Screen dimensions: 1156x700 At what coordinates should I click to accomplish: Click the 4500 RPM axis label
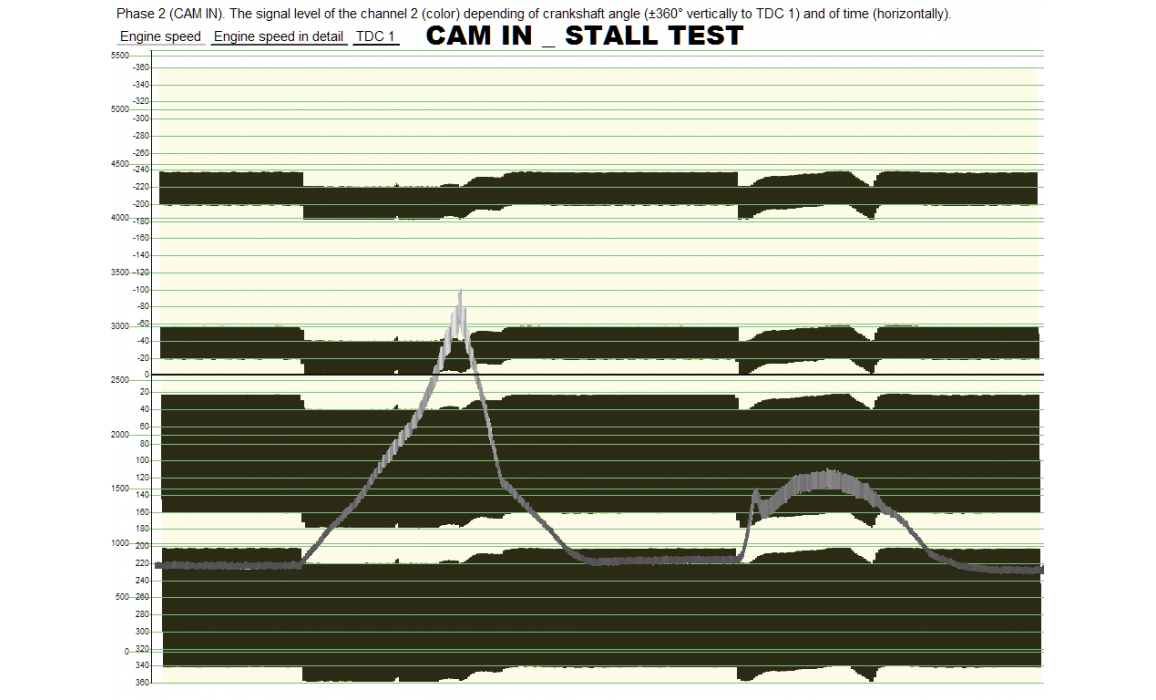120,163
